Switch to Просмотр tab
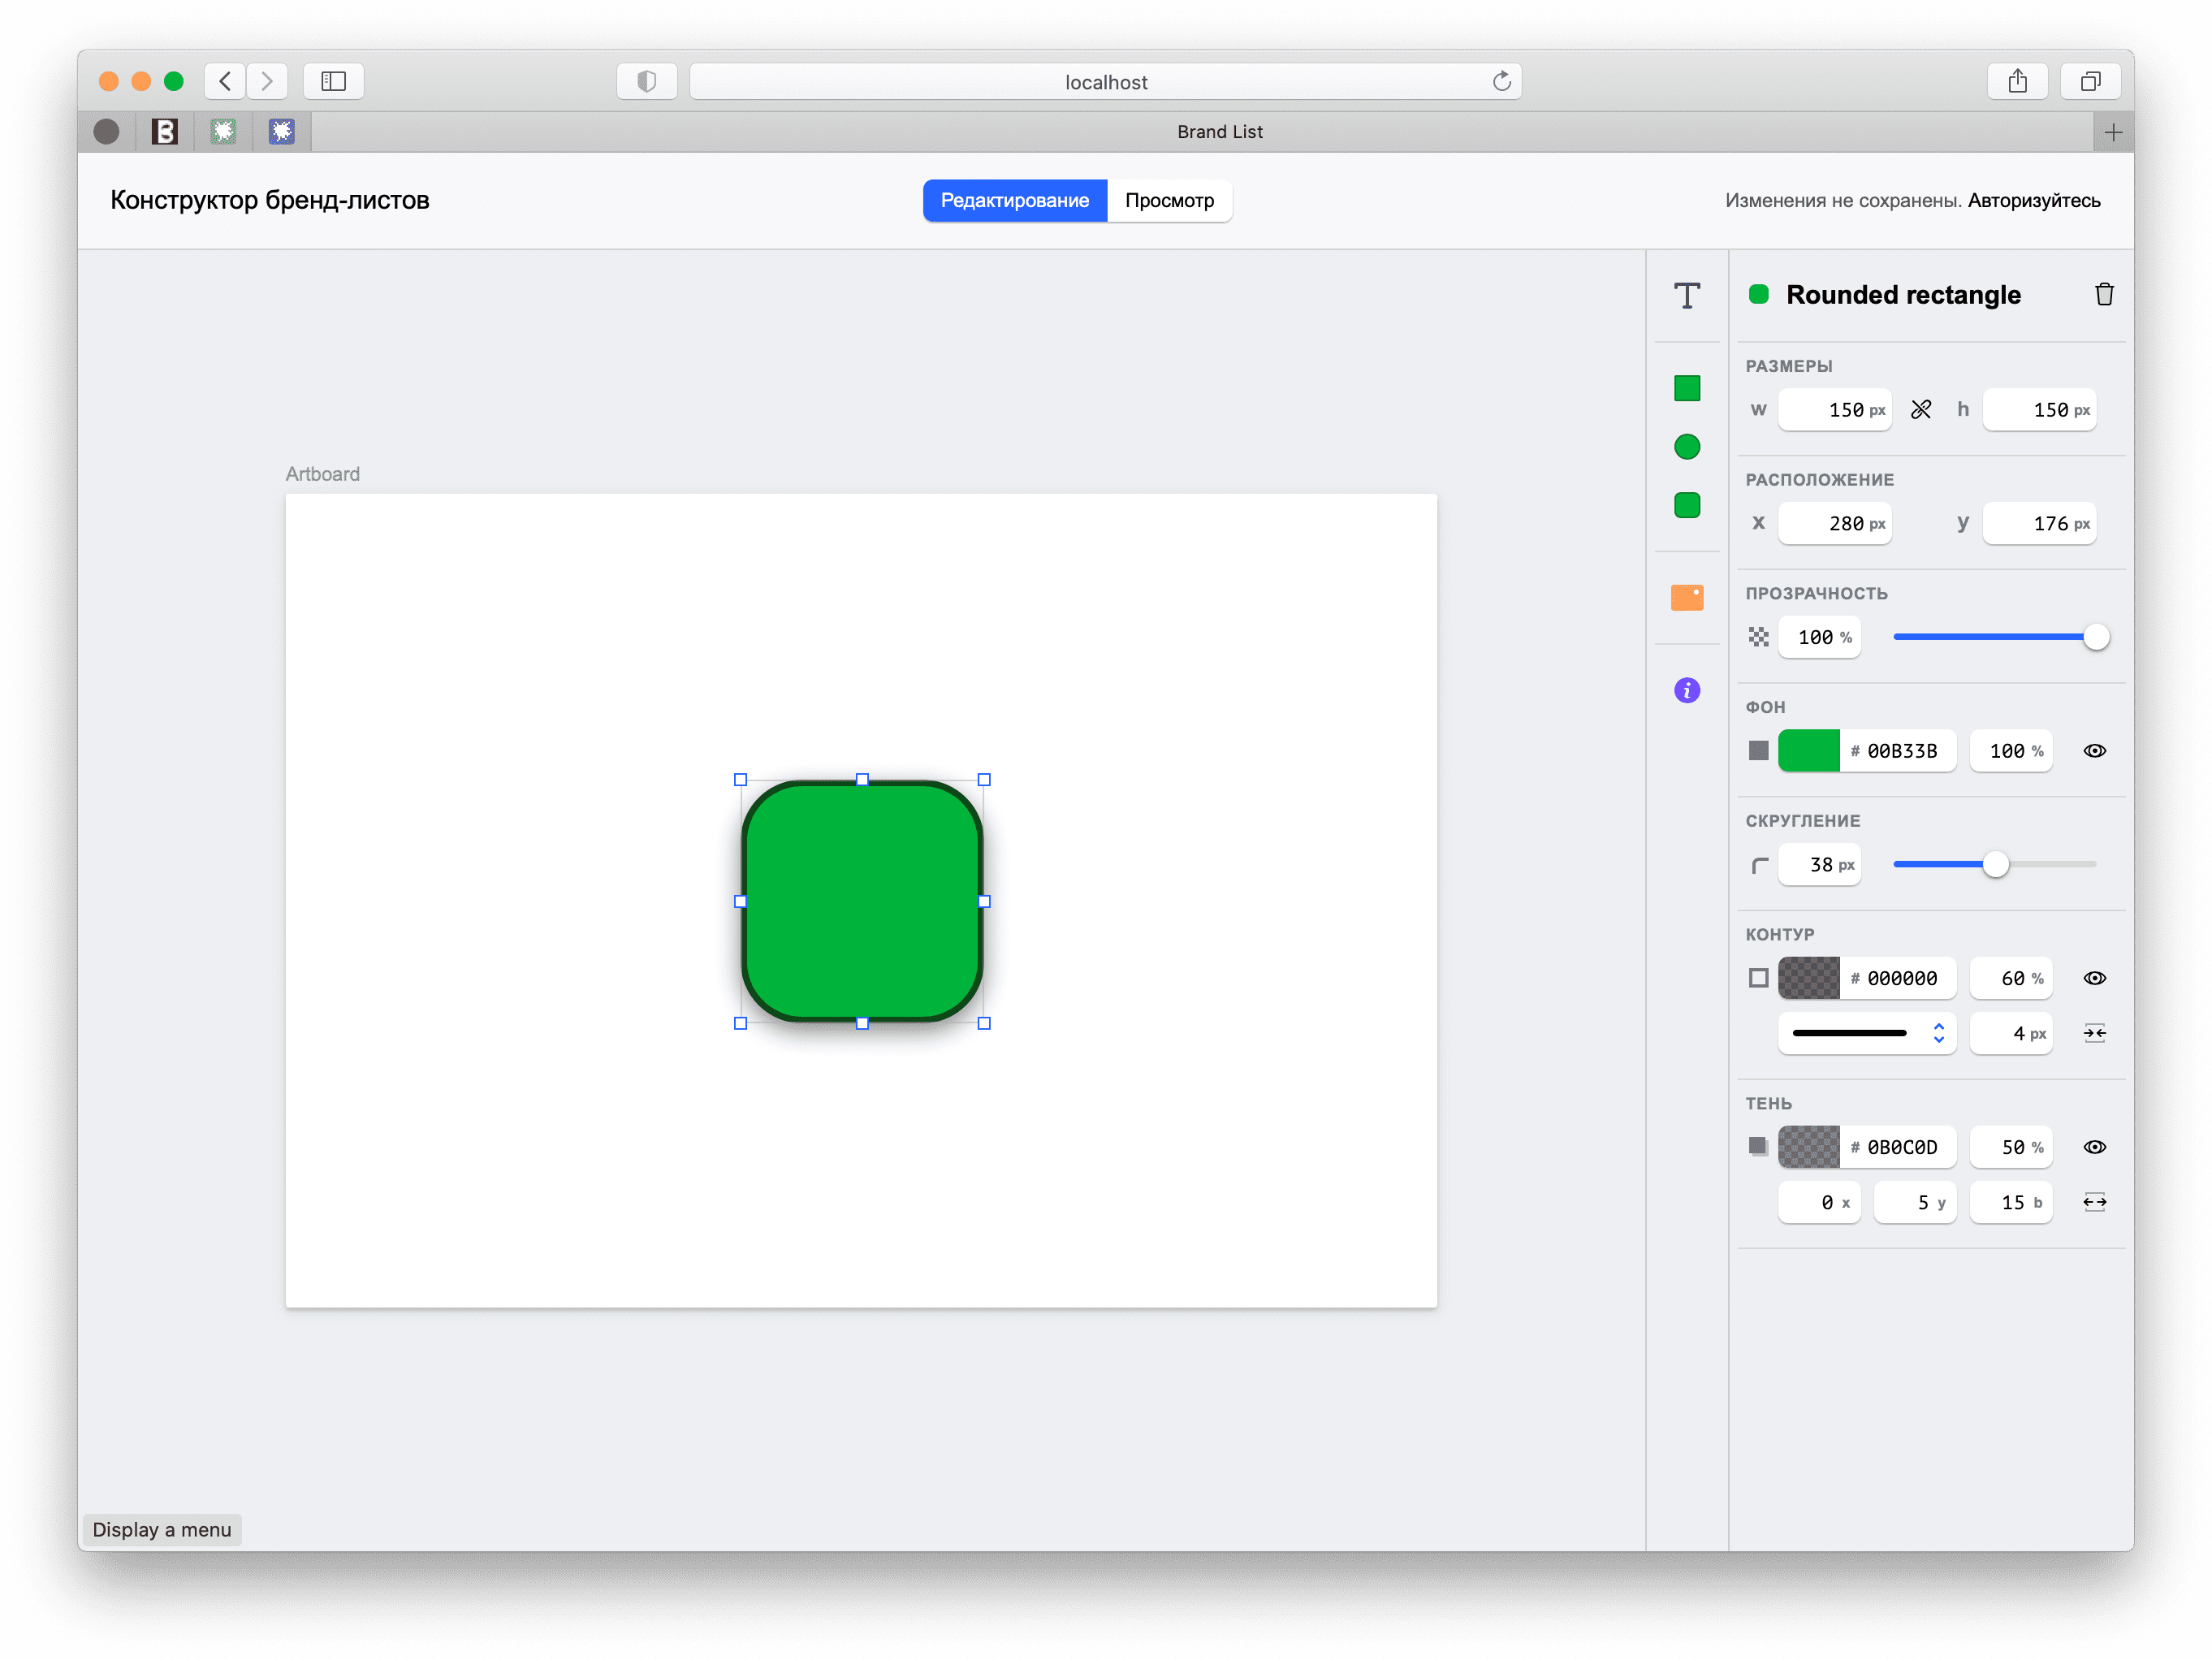Screen dimensions: 2212x1660 point(1169,199)
